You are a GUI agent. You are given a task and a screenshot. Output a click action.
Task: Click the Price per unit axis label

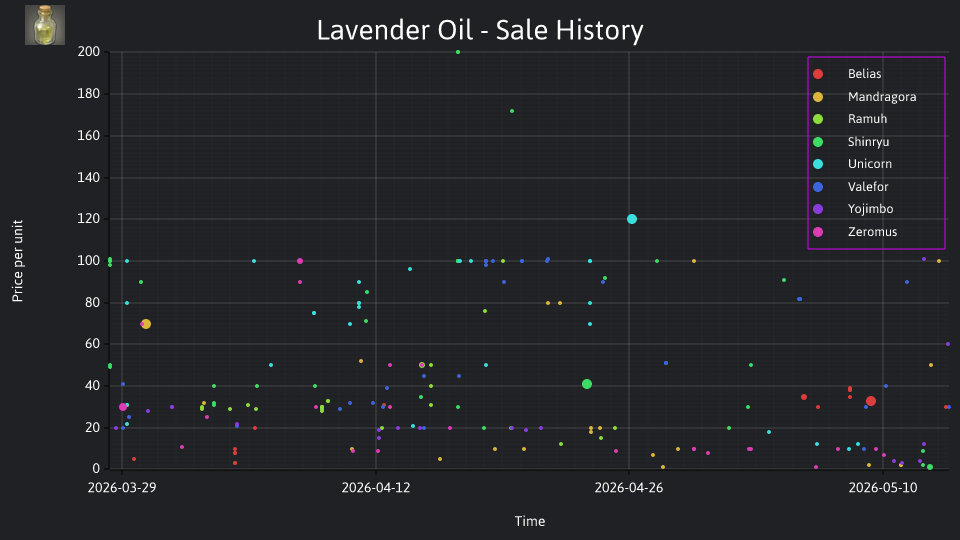[x=17, y=261]
